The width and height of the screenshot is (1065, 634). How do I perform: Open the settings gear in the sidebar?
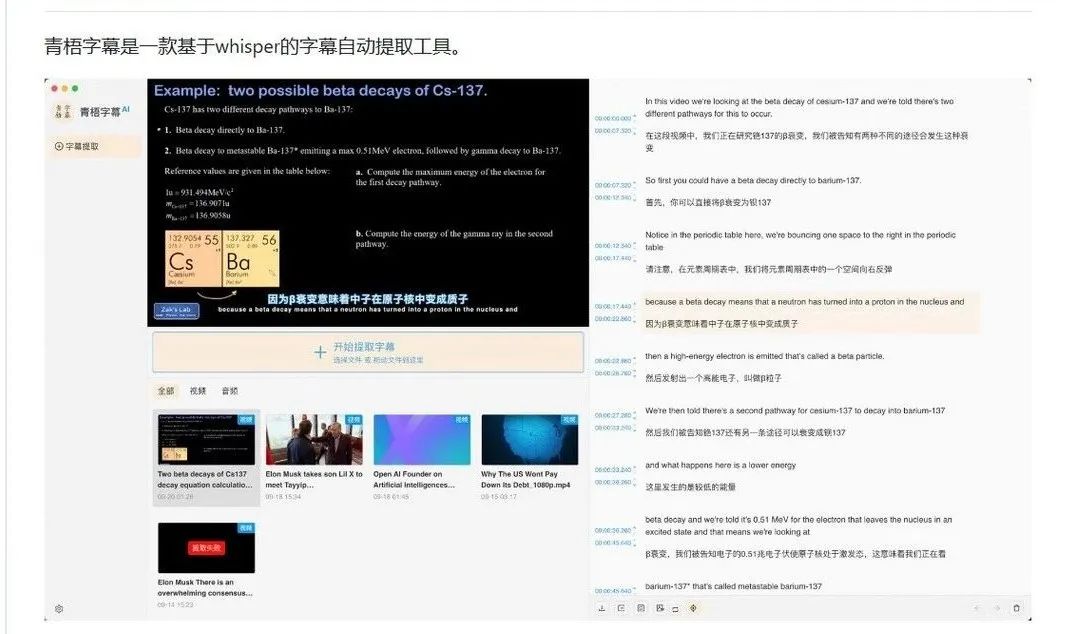[x=59, y=609]
